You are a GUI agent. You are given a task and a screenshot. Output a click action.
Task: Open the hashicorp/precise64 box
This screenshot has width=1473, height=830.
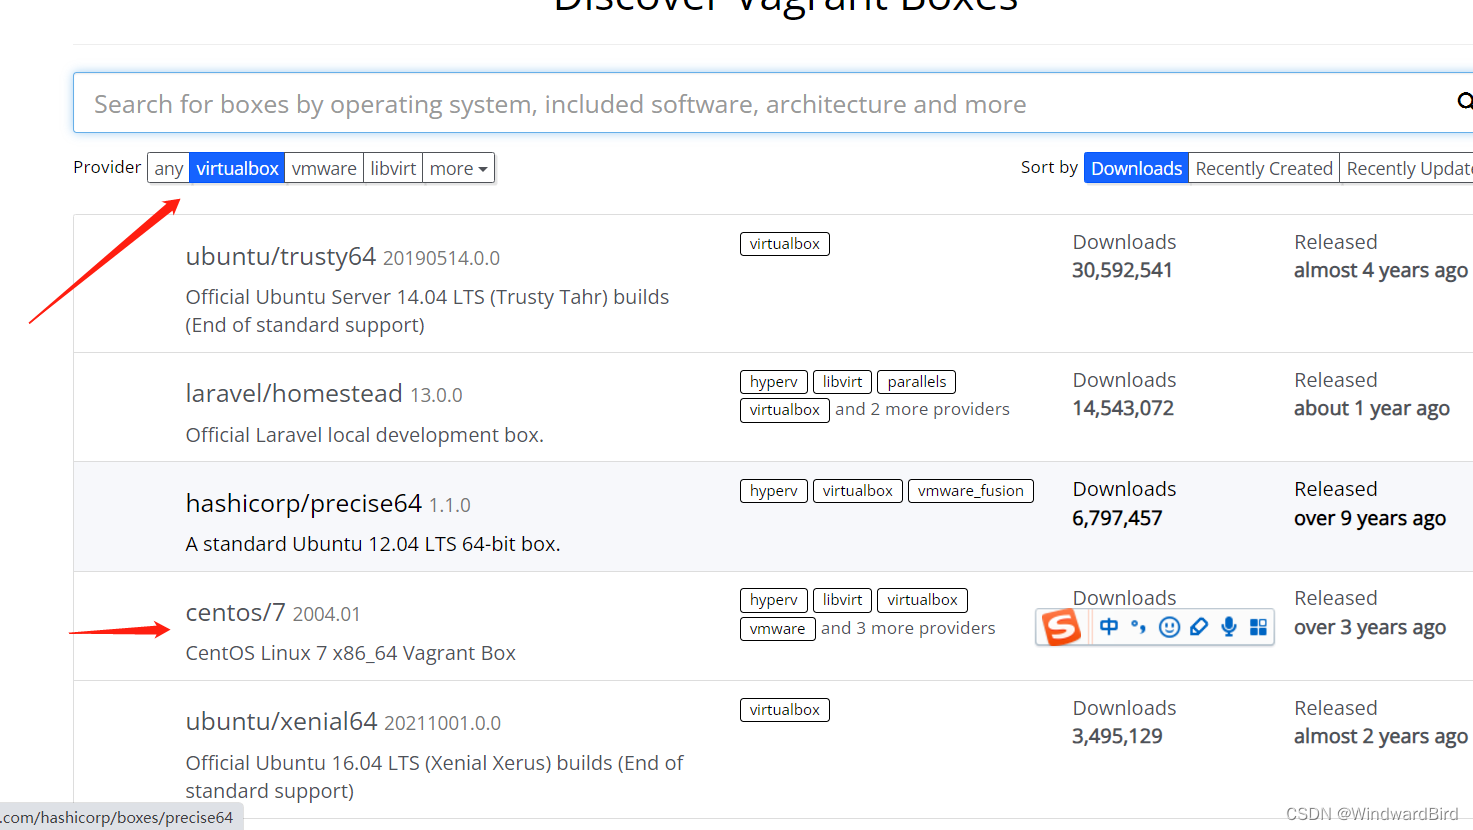click(x=304, y=503)
